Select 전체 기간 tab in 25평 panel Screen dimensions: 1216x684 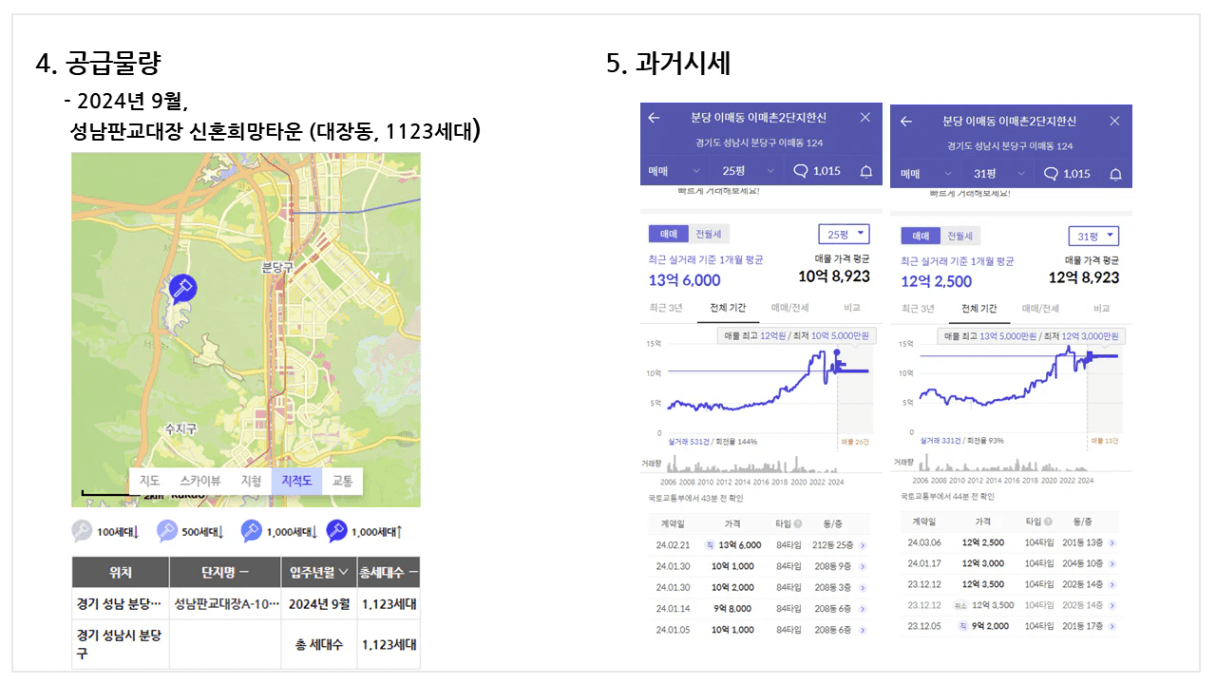point(727,308)
